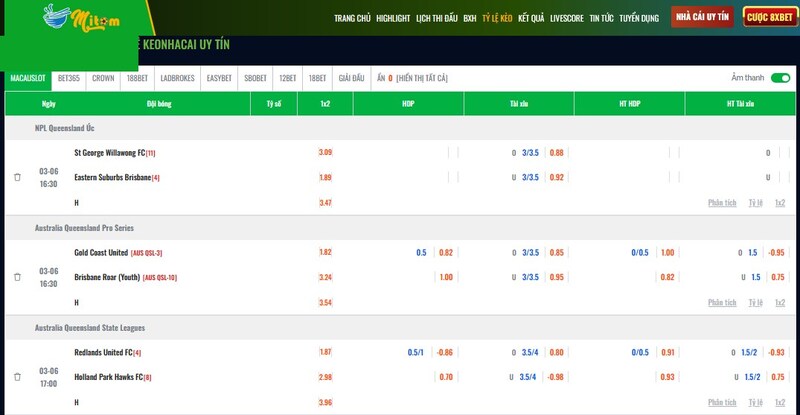Open the Trang Chủ menu
Image resolution: width=800 pixels, height=415 pixels.
point(352,18)
